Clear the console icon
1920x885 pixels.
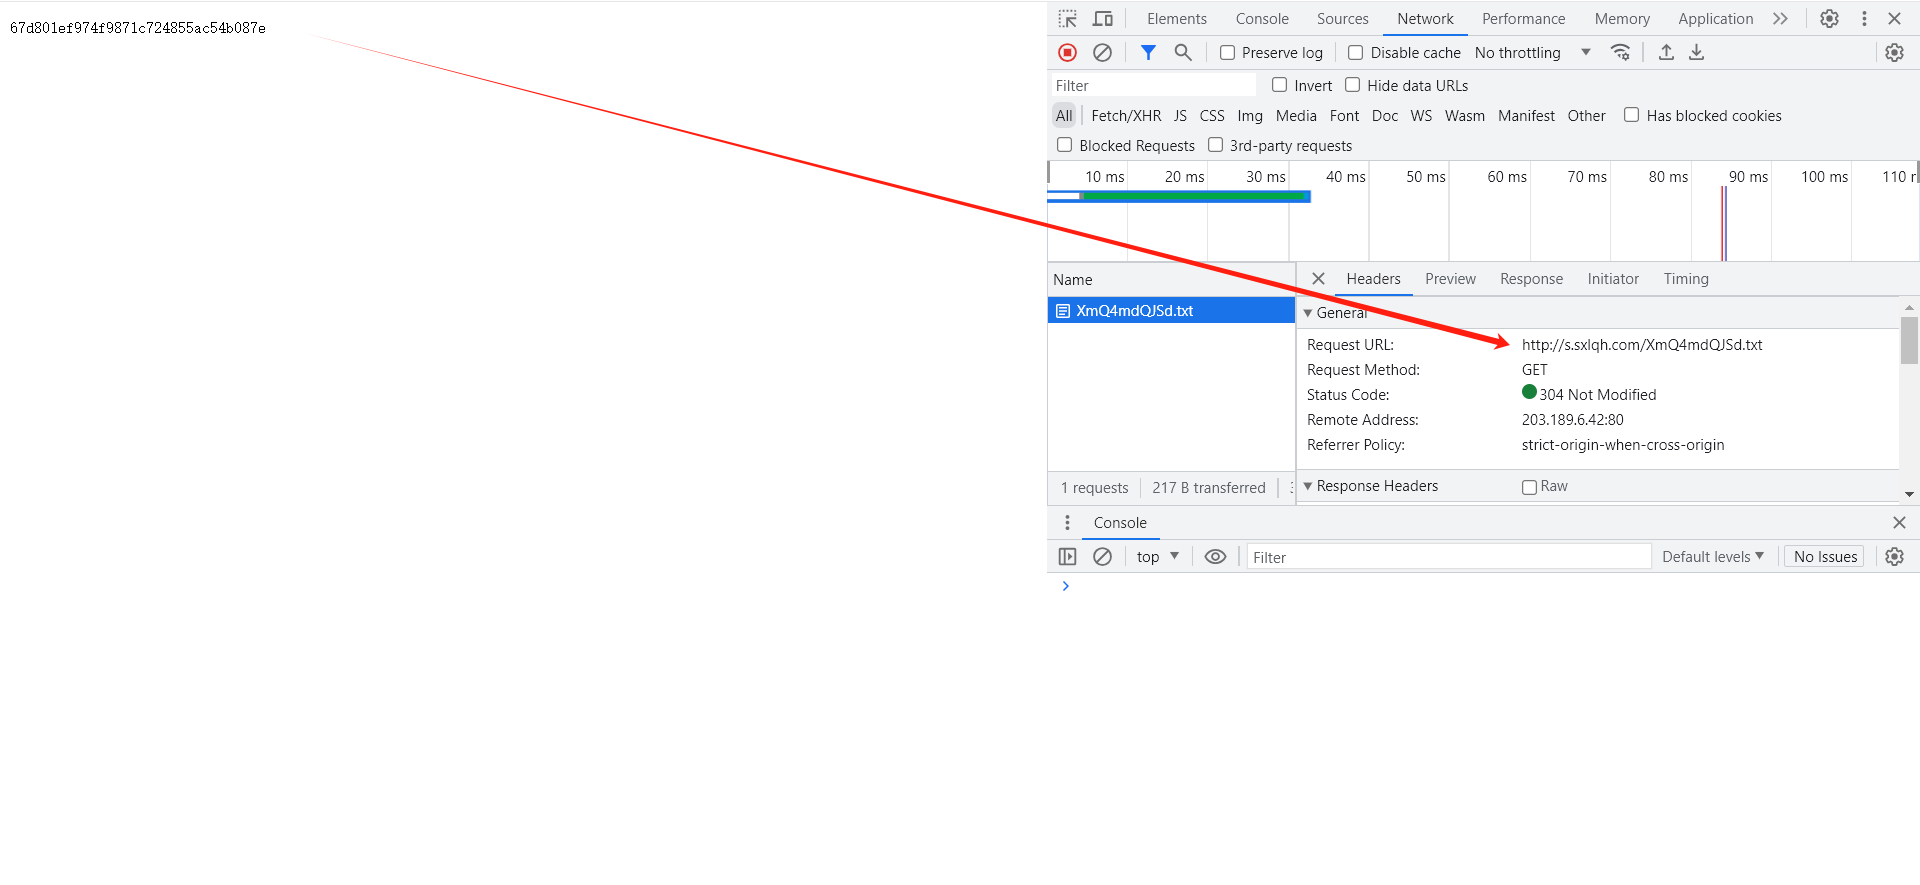point(1102,557)
